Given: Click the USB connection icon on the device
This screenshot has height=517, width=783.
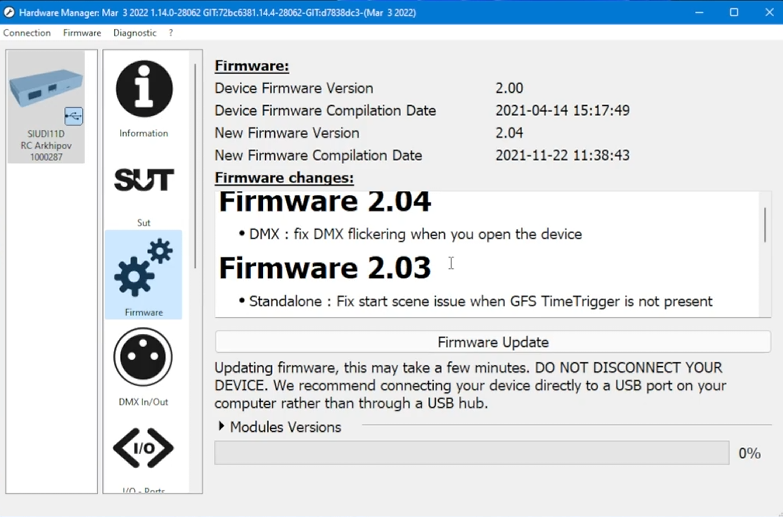Looking at the screenshot, I should tap(73, 116).
